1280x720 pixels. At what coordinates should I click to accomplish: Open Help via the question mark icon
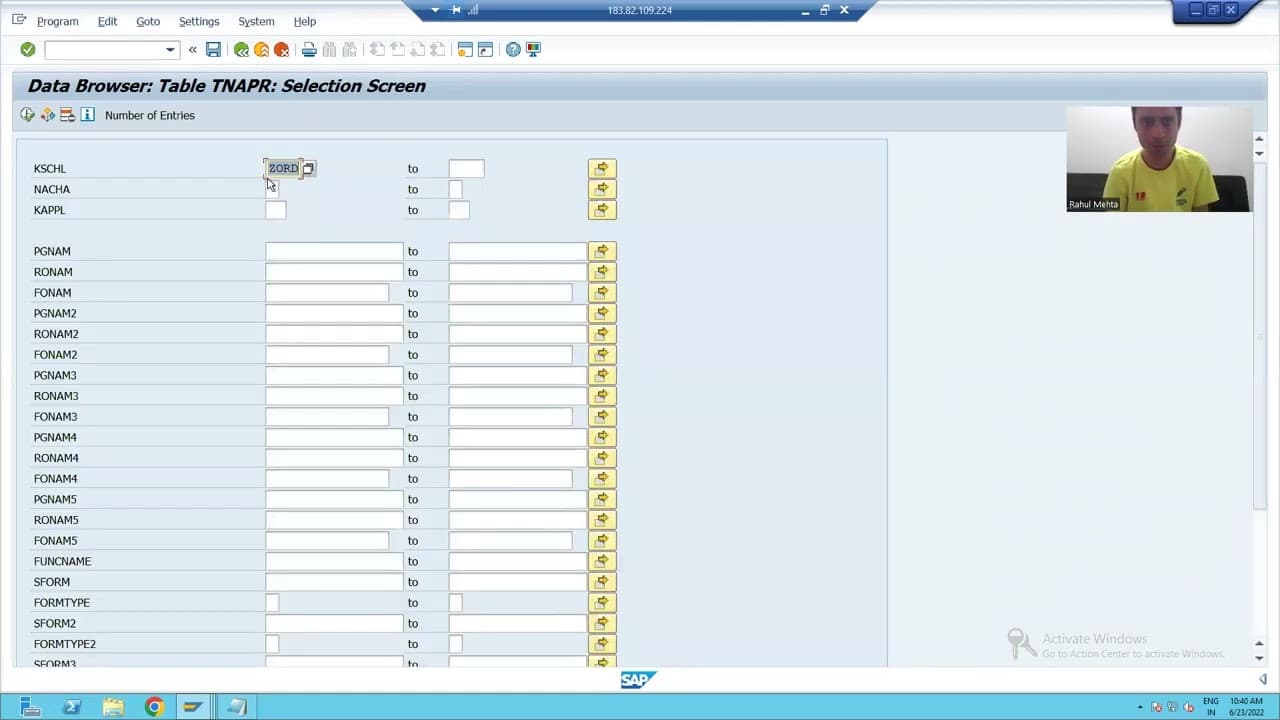point(513,49)
